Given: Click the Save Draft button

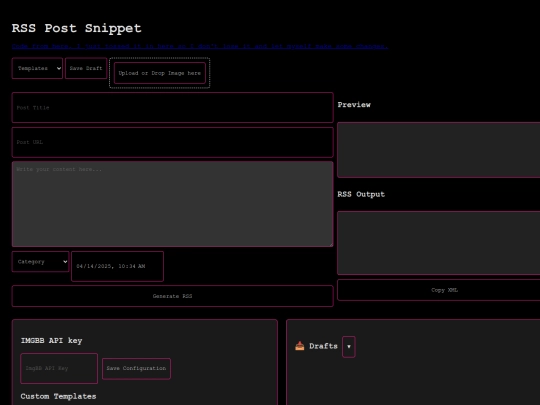Looking at the screenshot, I should point(86,69).
